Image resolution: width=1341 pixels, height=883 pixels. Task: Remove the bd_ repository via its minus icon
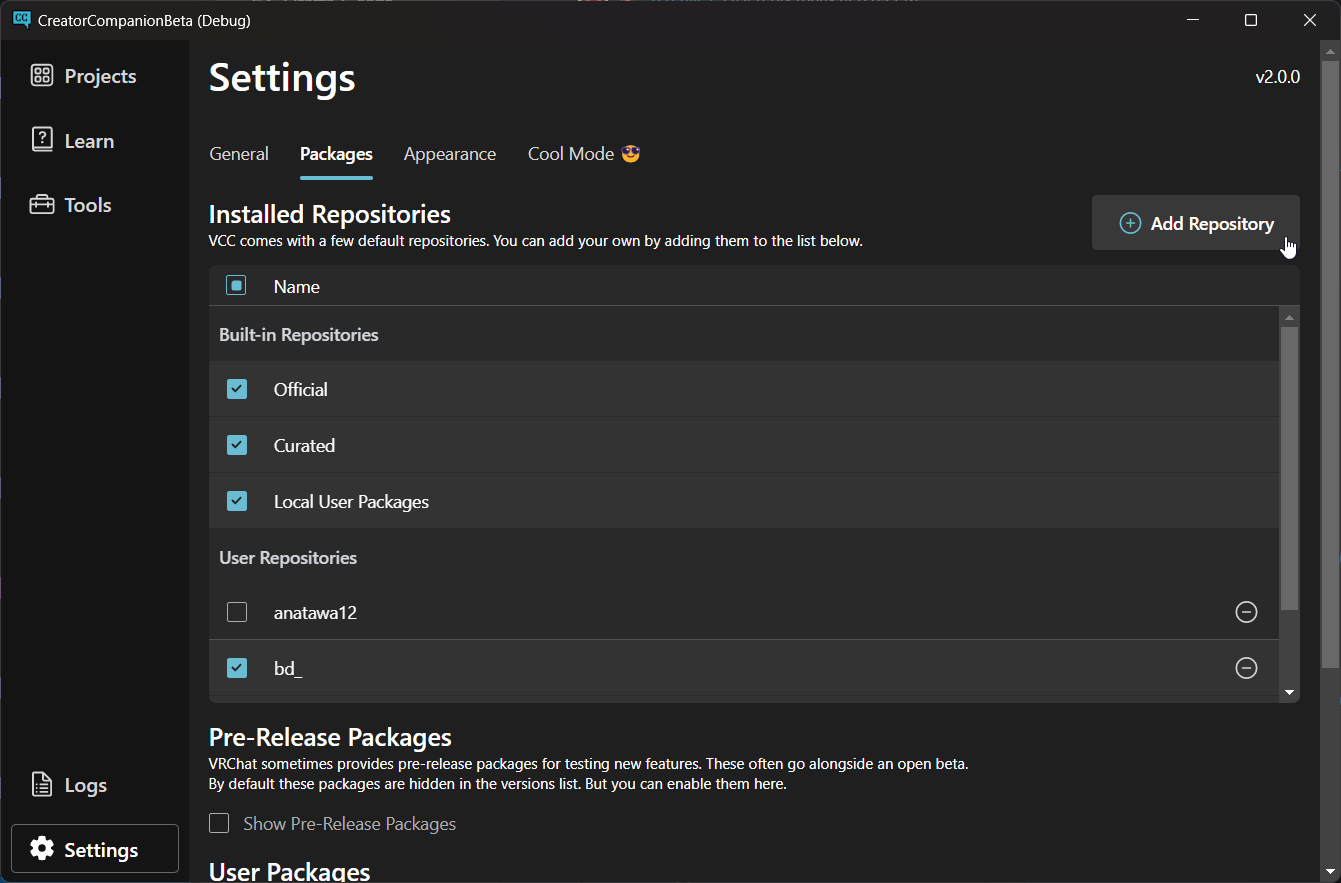1246,668
